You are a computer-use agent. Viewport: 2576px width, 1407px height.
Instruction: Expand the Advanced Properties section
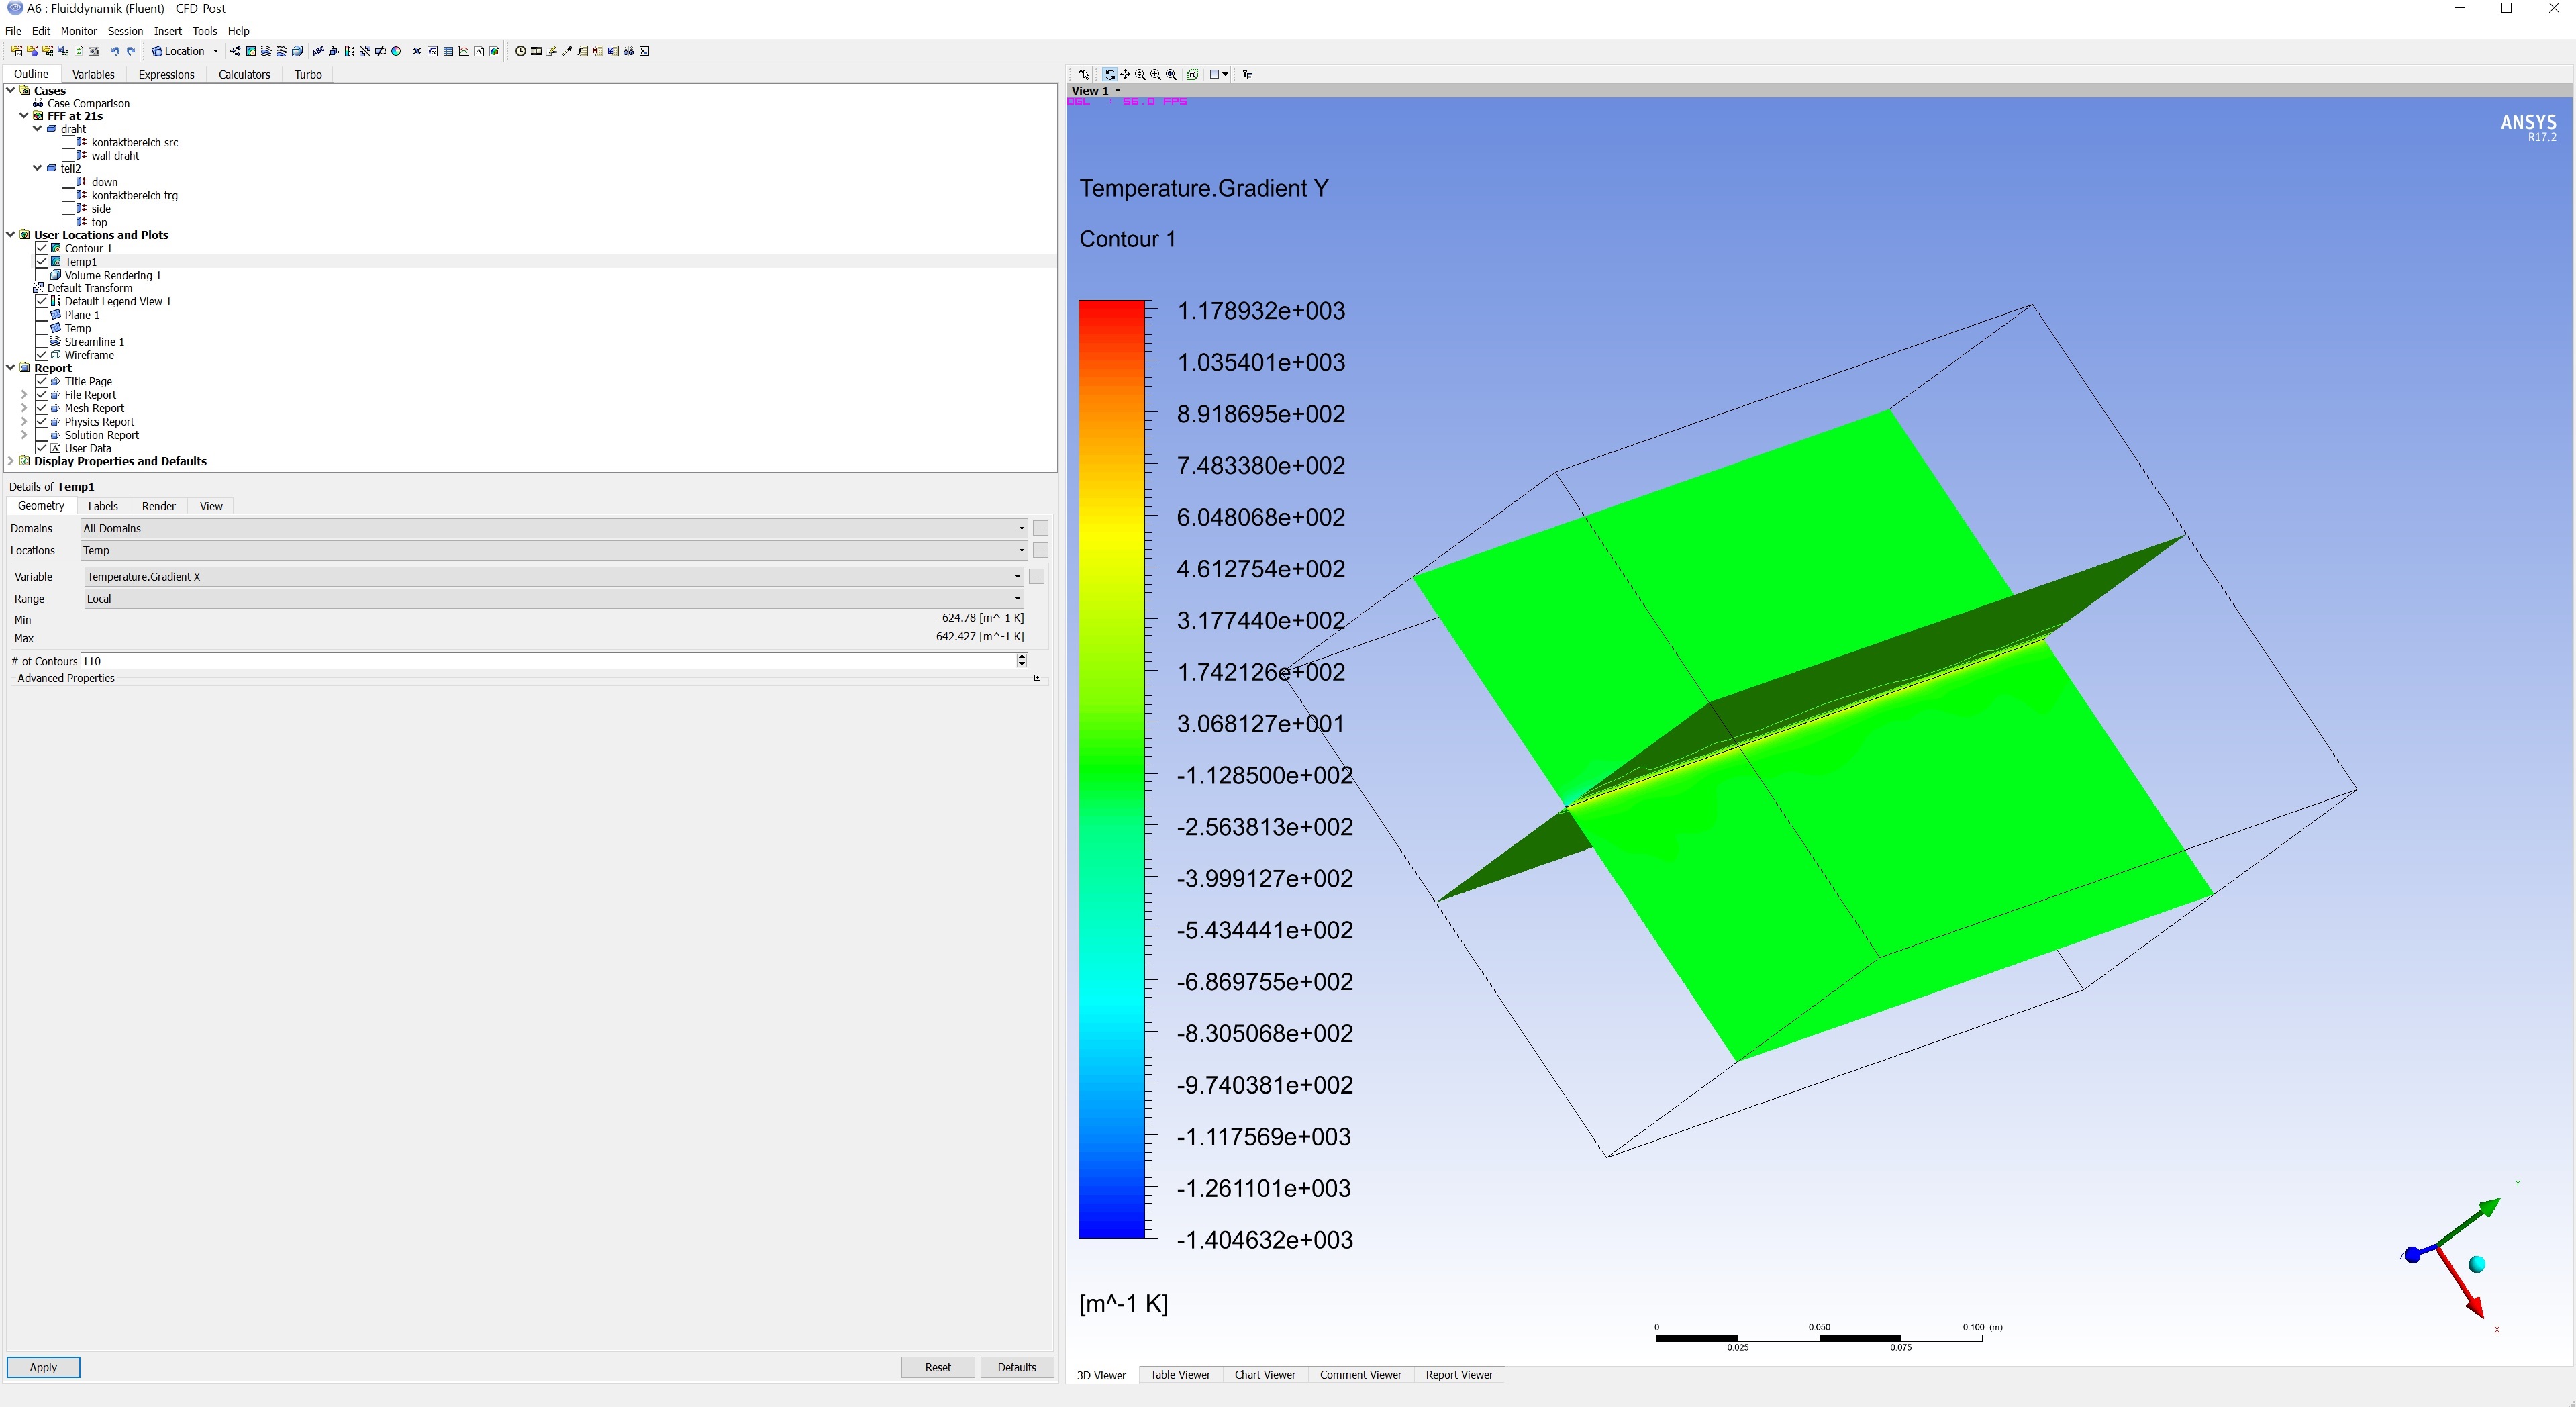1037,678
